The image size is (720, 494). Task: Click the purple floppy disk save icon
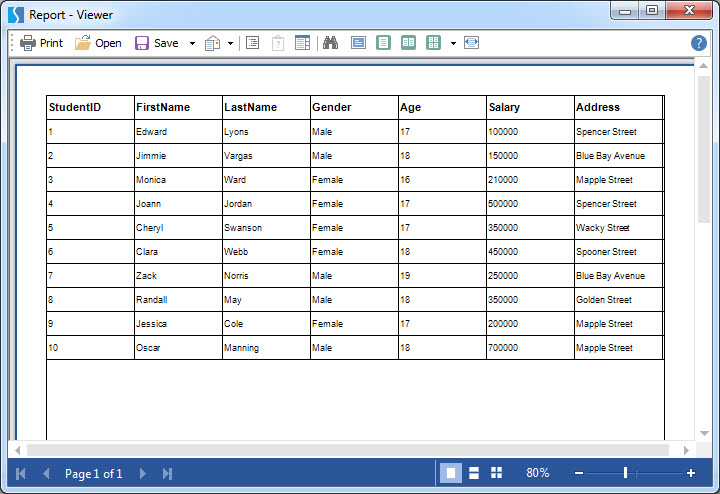[x=142, y=43]
